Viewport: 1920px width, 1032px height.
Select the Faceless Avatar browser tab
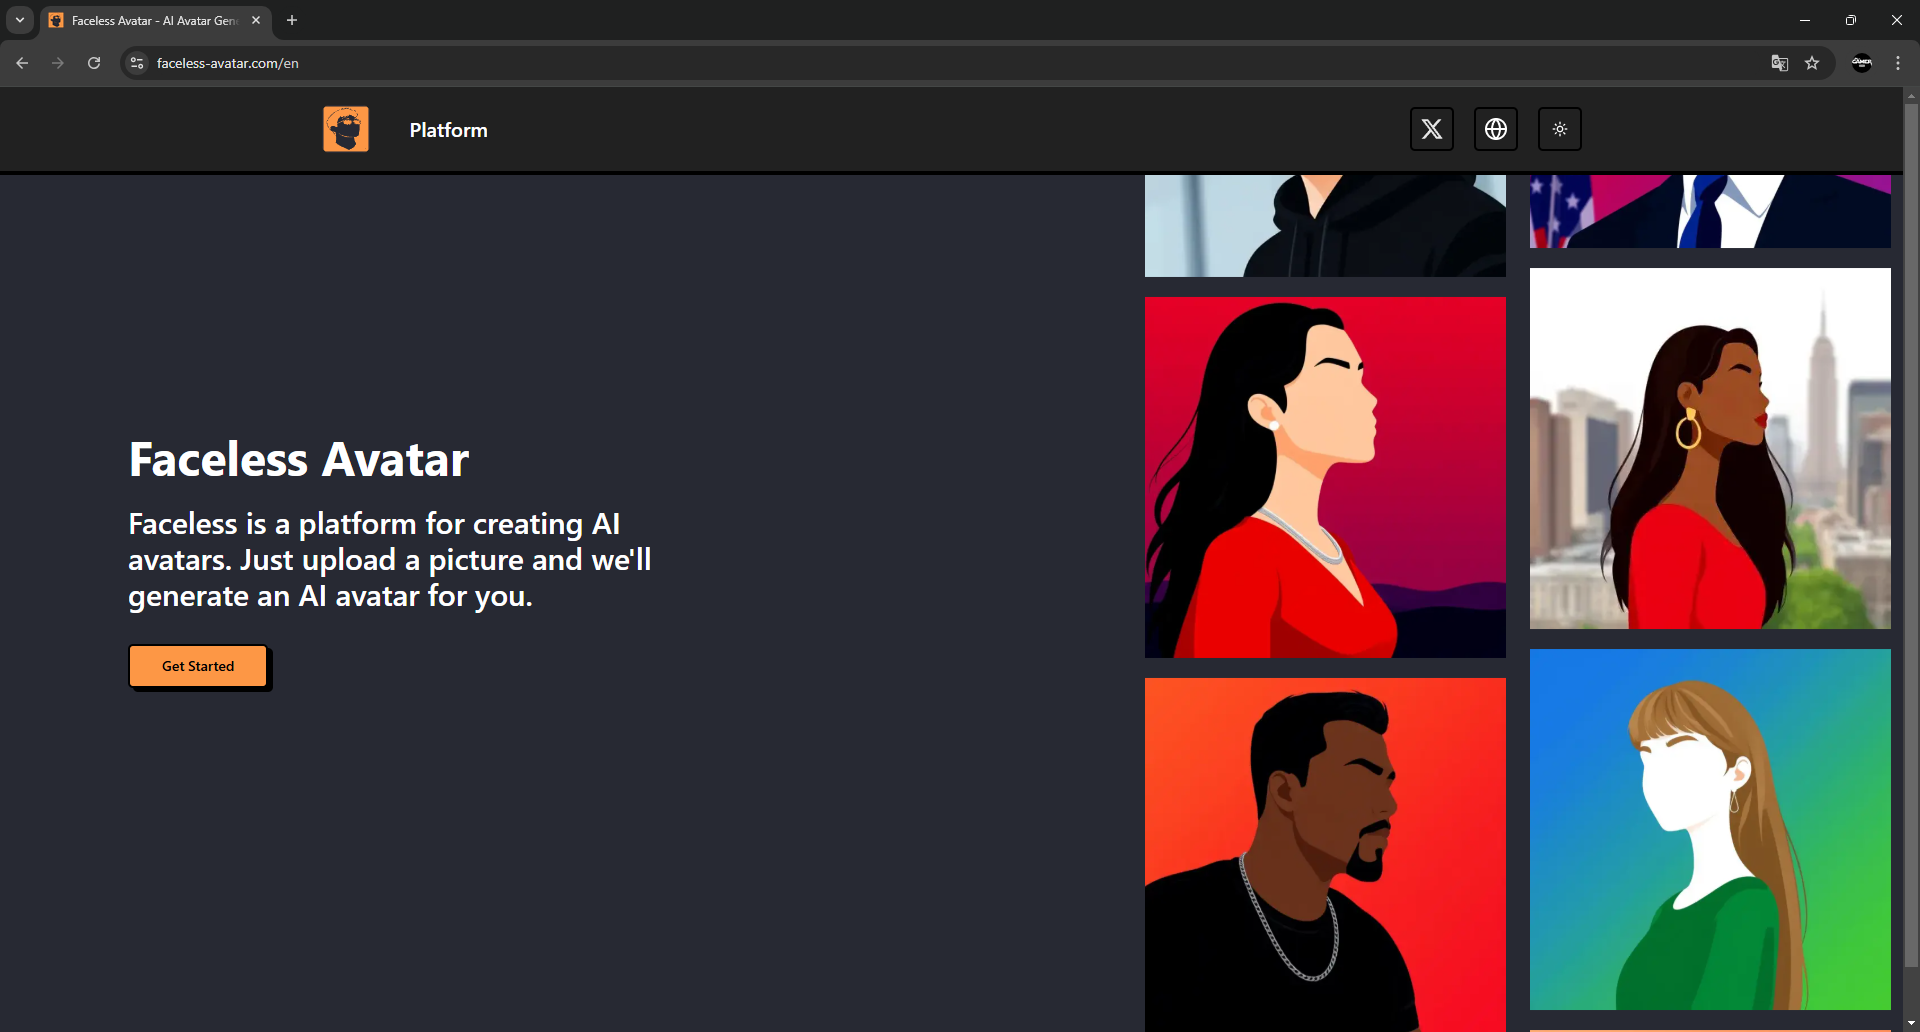coord(155,20)
